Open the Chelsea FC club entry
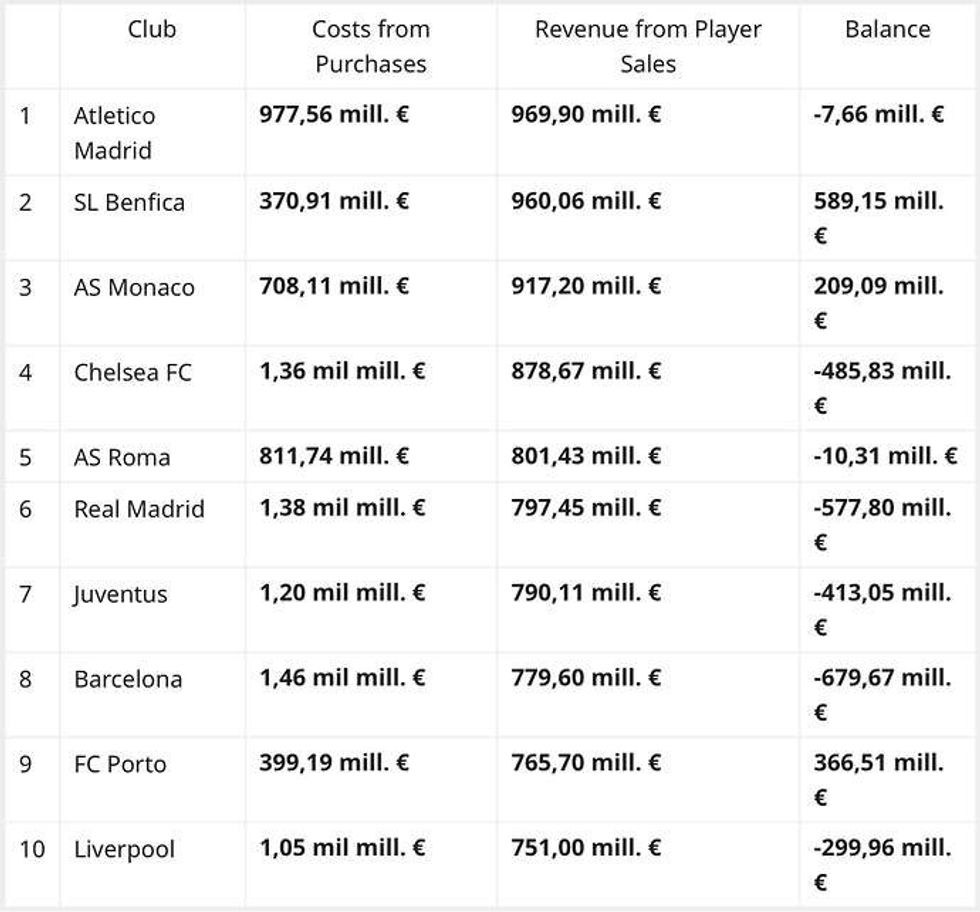The image size is (980, 912). 132,373
